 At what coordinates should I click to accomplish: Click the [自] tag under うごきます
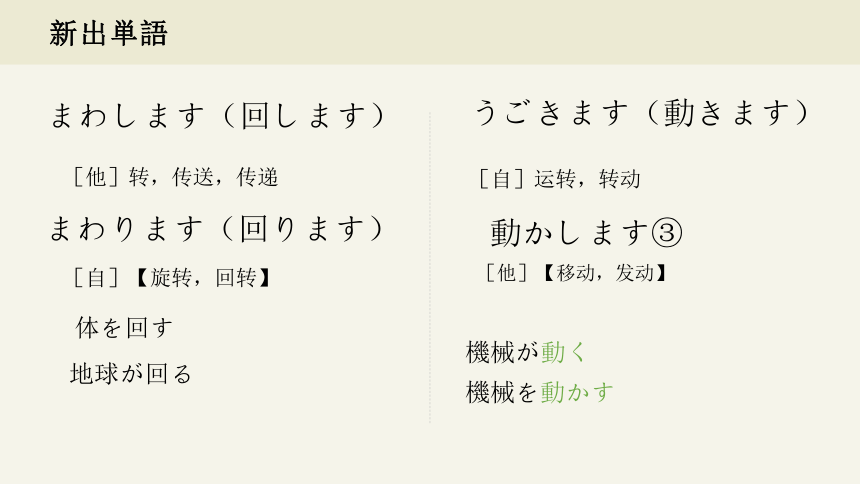(x=501, y=179)
